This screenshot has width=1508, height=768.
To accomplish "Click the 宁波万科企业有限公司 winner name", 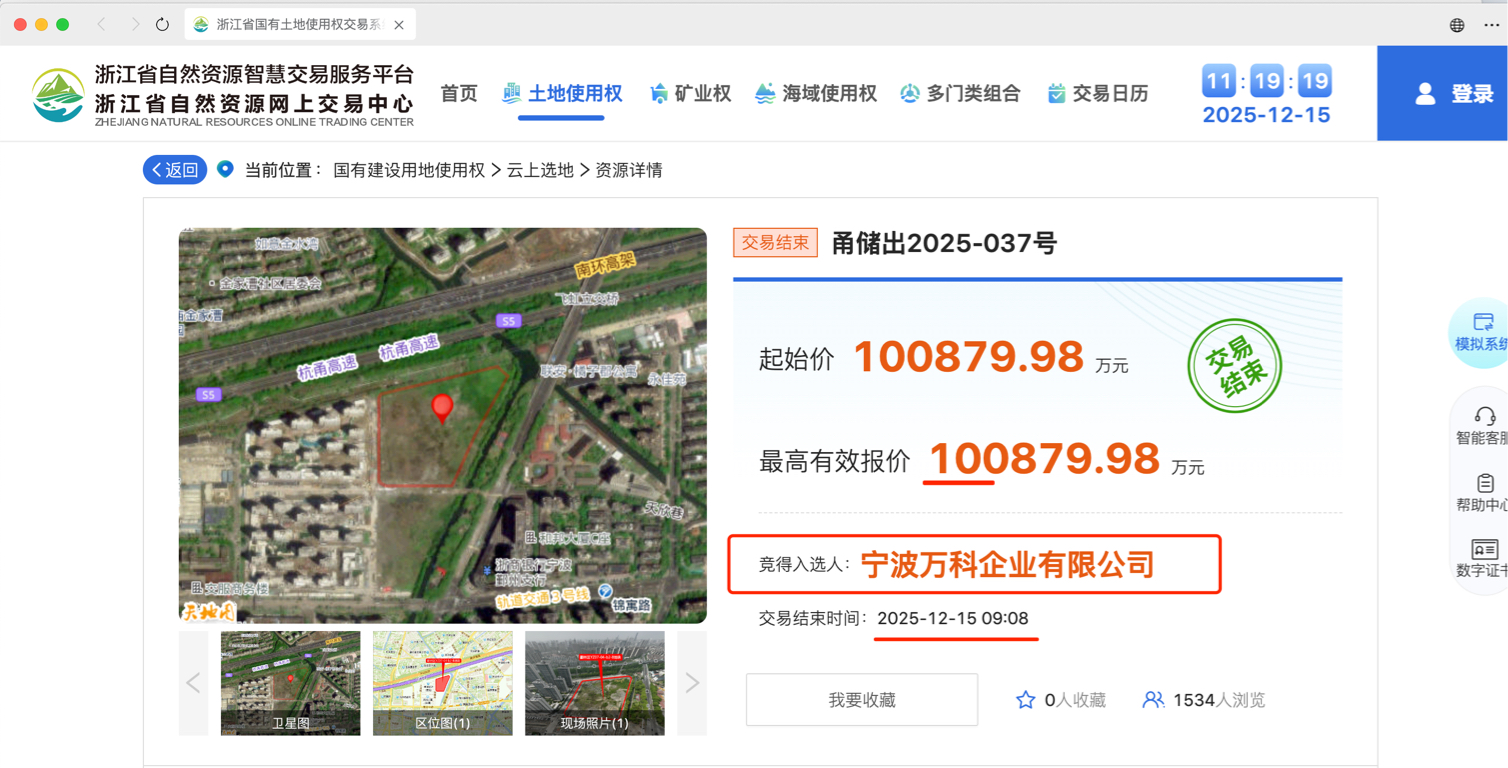I will [1007, 565].
